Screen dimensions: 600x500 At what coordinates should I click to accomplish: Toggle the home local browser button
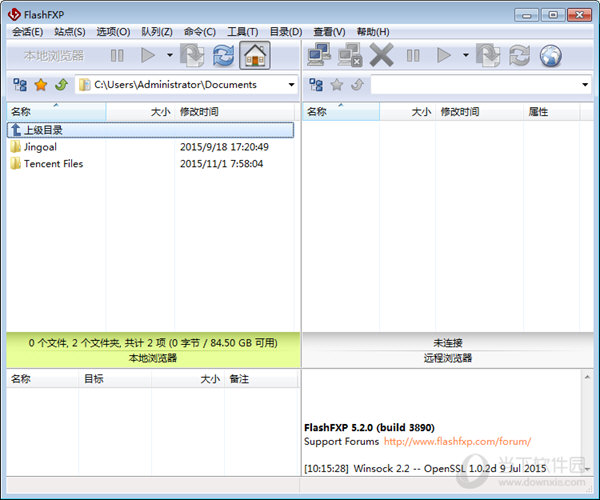tap(255, 55)
